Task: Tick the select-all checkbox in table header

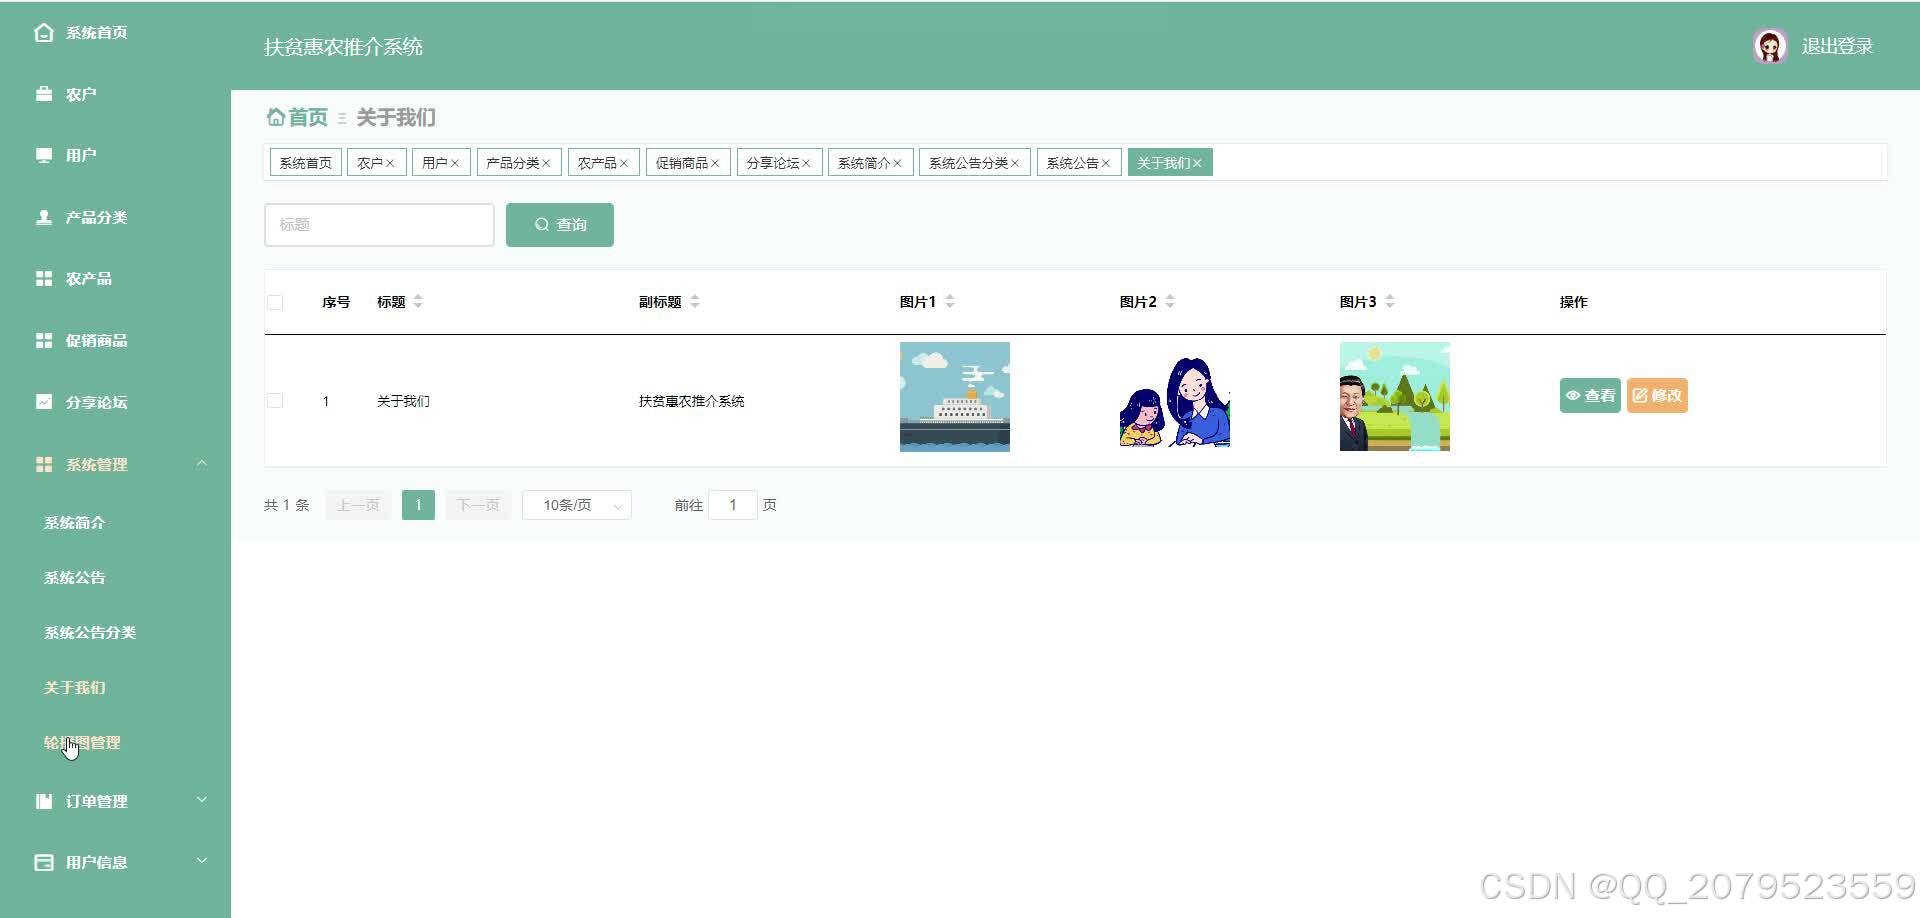Action: 275,302
